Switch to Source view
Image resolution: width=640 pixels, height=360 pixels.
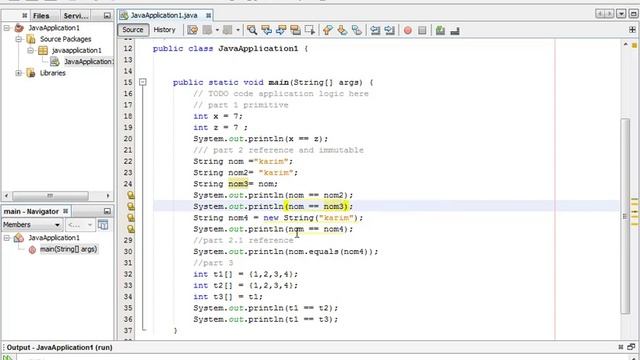(133, 30)
